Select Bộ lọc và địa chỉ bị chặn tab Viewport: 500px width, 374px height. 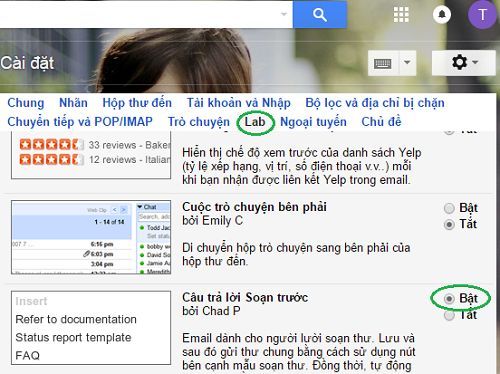pyautogui.click(x=375, y=103)
